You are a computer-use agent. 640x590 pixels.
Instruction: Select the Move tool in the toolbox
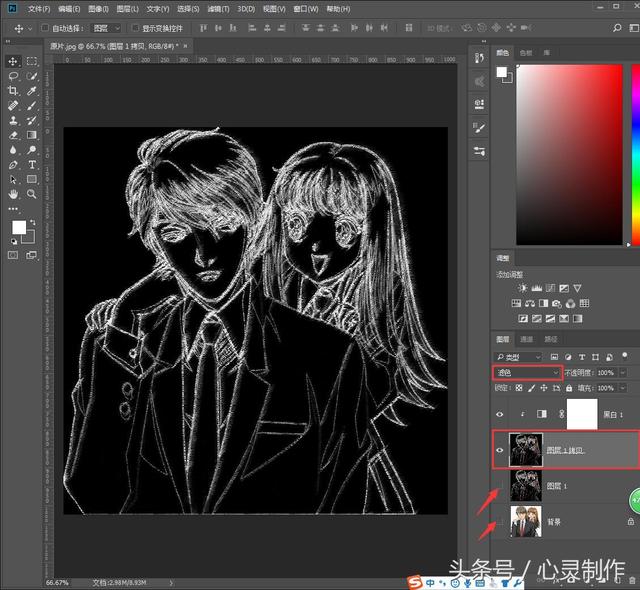click(13, 61)
